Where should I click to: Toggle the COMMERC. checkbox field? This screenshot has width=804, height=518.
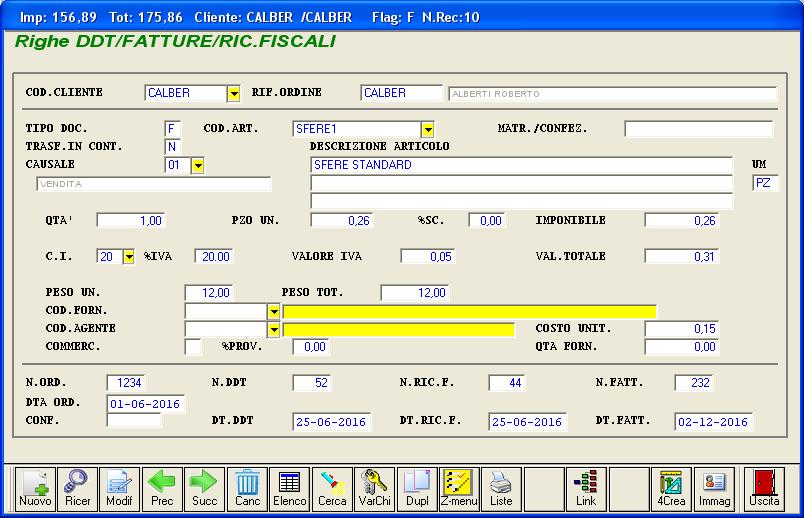coord(193,347)
